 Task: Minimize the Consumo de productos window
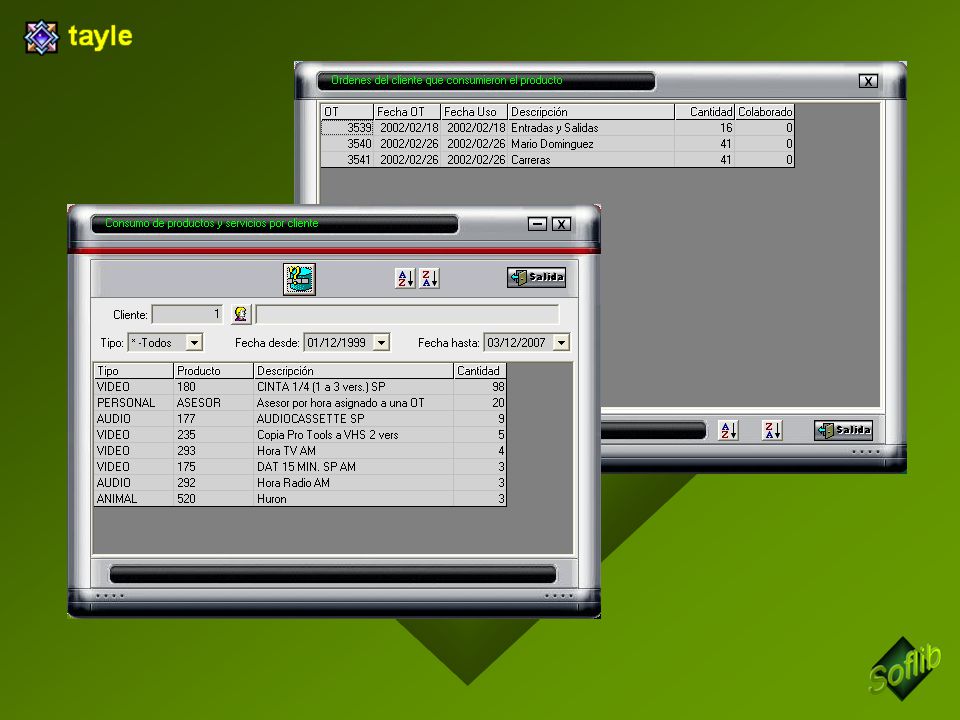pos(538,224)
